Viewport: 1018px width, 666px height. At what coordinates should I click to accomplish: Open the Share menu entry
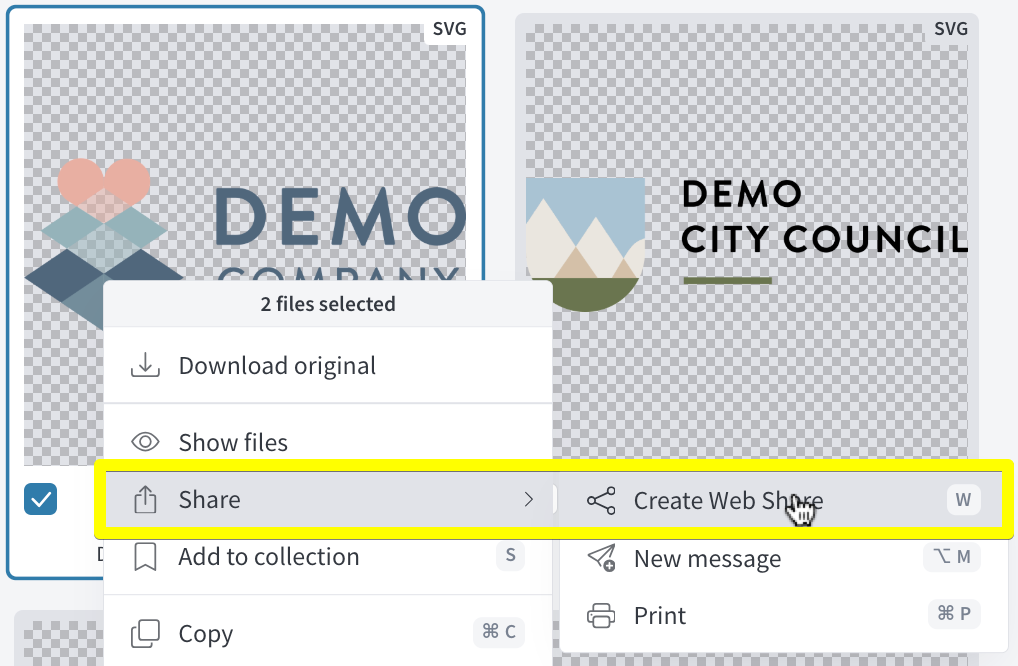(x=328, y=500)
